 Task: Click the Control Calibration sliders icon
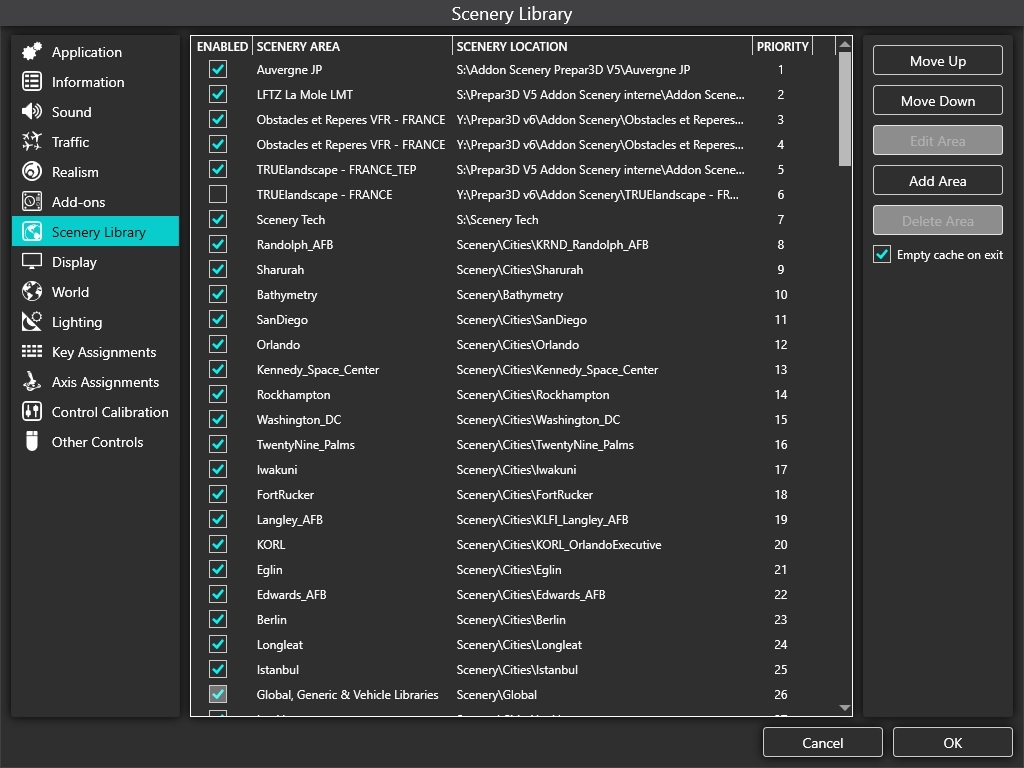coord(32,412)
